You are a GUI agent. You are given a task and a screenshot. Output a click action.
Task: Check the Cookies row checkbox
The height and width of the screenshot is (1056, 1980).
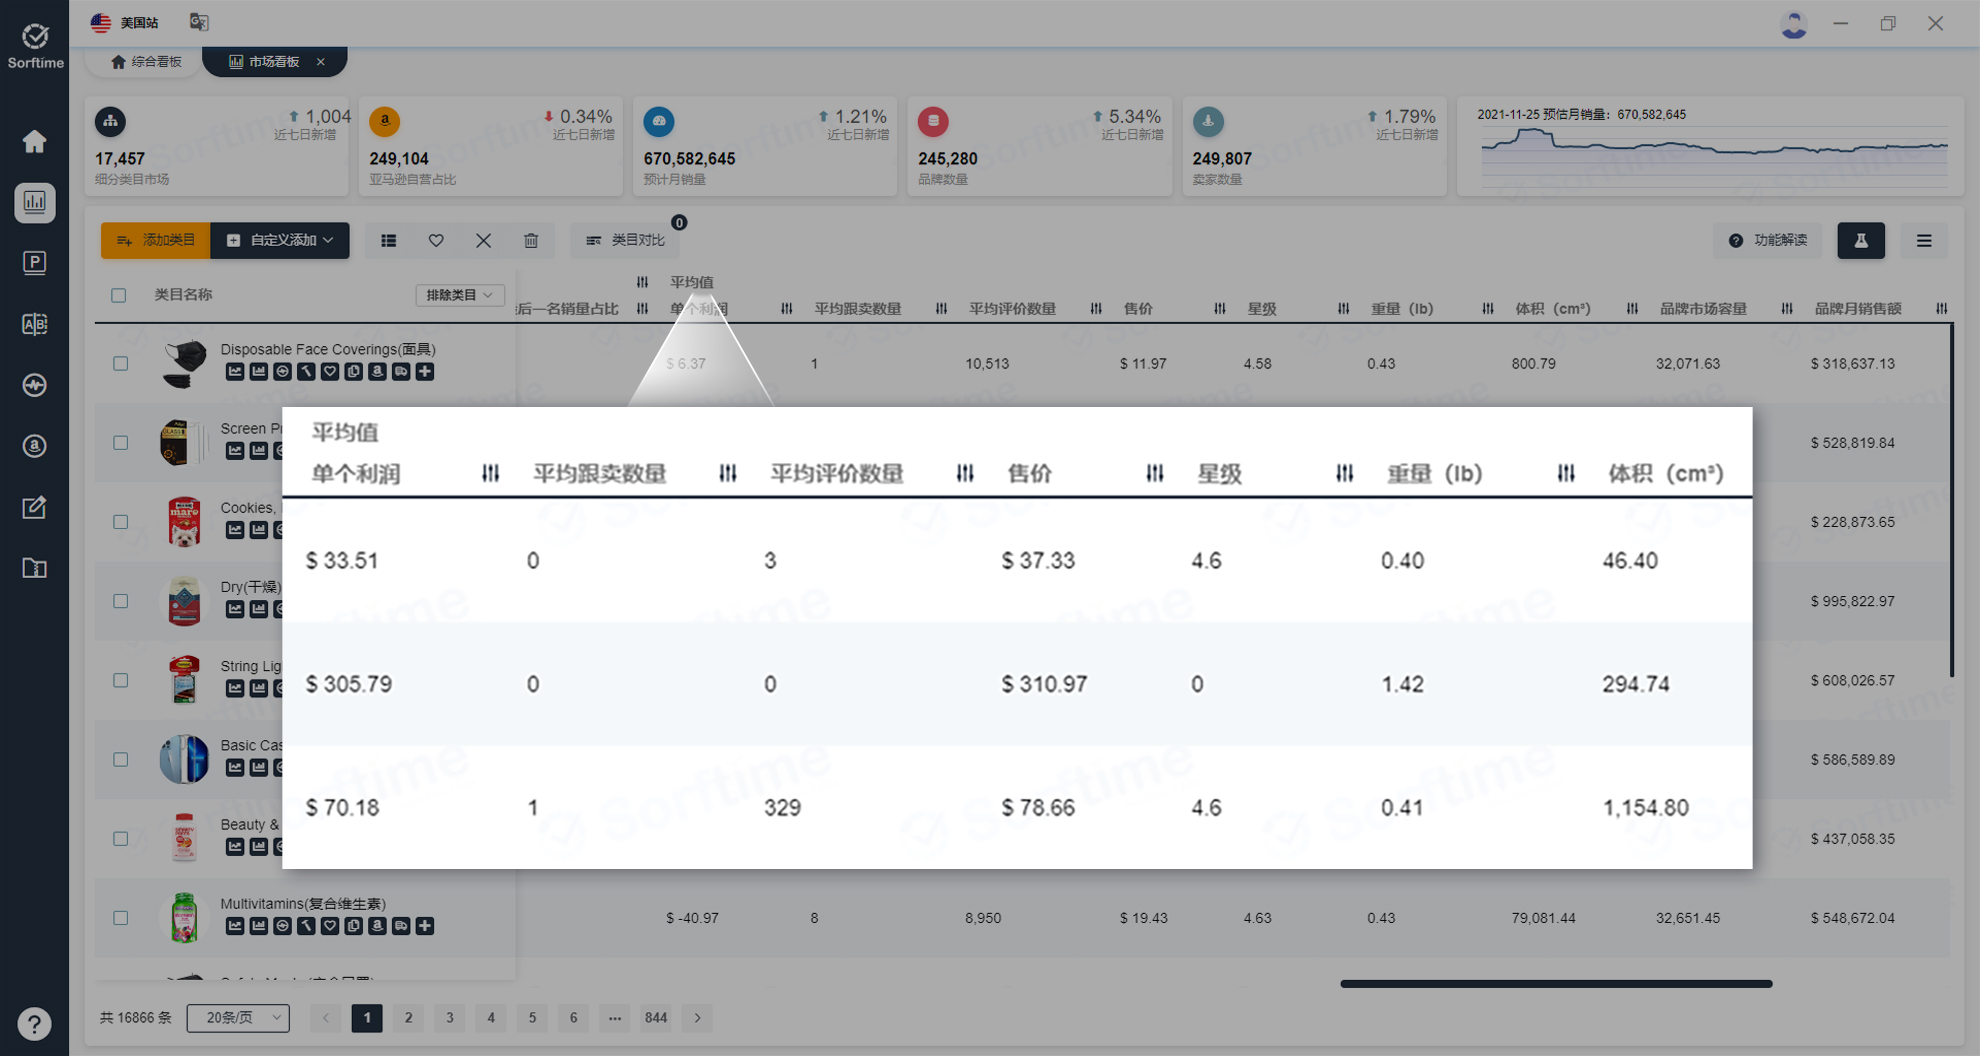coord(120,522)
